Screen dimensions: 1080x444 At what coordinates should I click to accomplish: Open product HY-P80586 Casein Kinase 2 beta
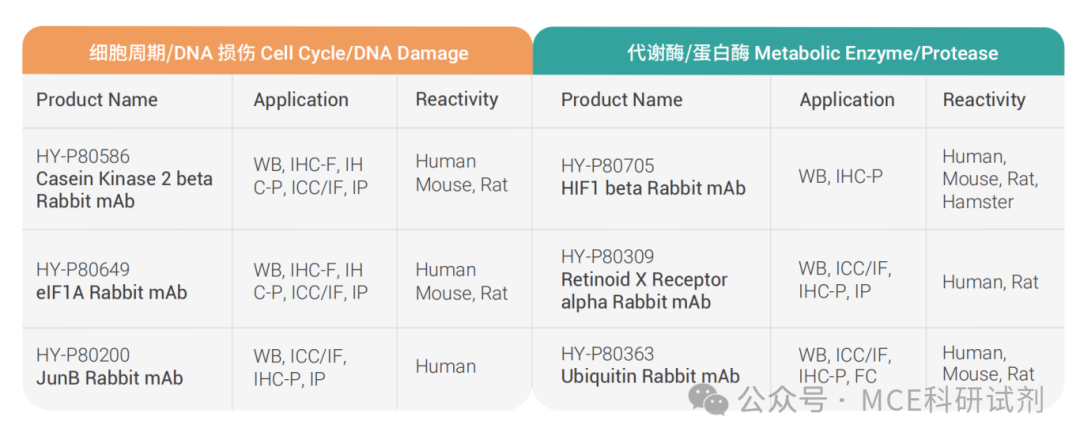(124, 179)
